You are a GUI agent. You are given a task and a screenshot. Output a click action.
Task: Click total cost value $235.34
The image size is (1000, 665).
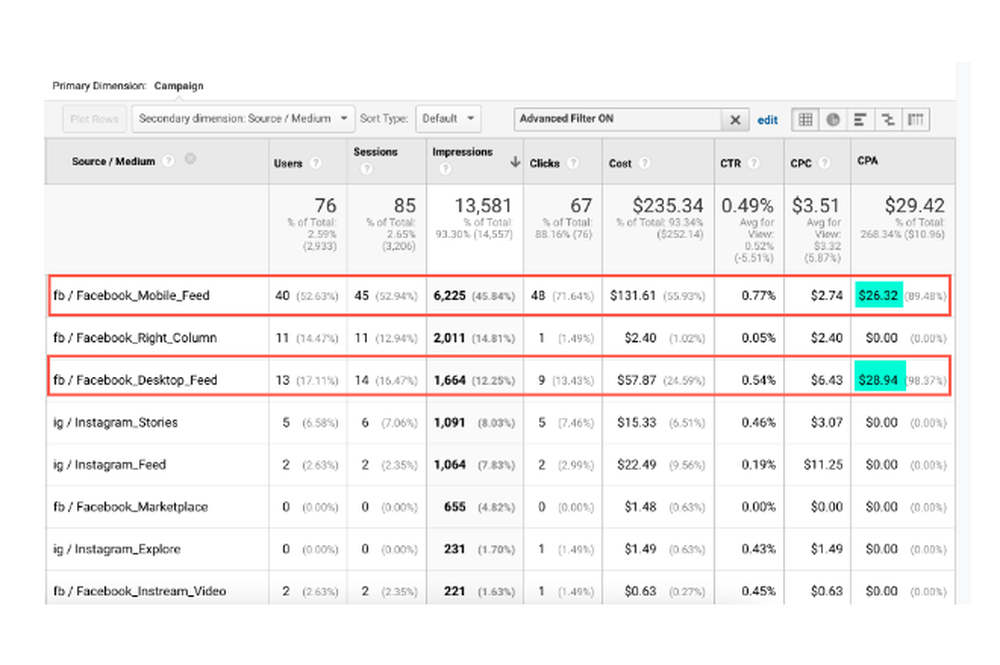click(668, 205)
